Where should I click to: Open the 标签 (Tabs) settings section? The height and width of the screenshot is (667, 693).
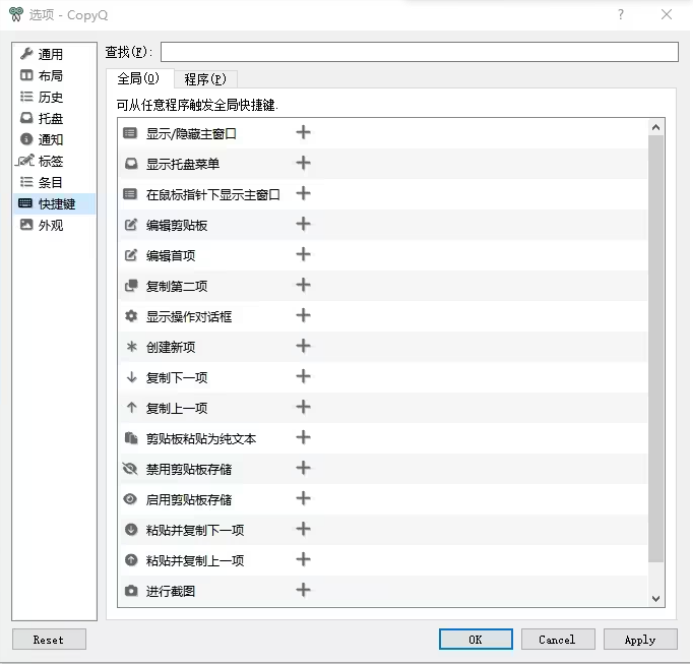pos(54,161)
